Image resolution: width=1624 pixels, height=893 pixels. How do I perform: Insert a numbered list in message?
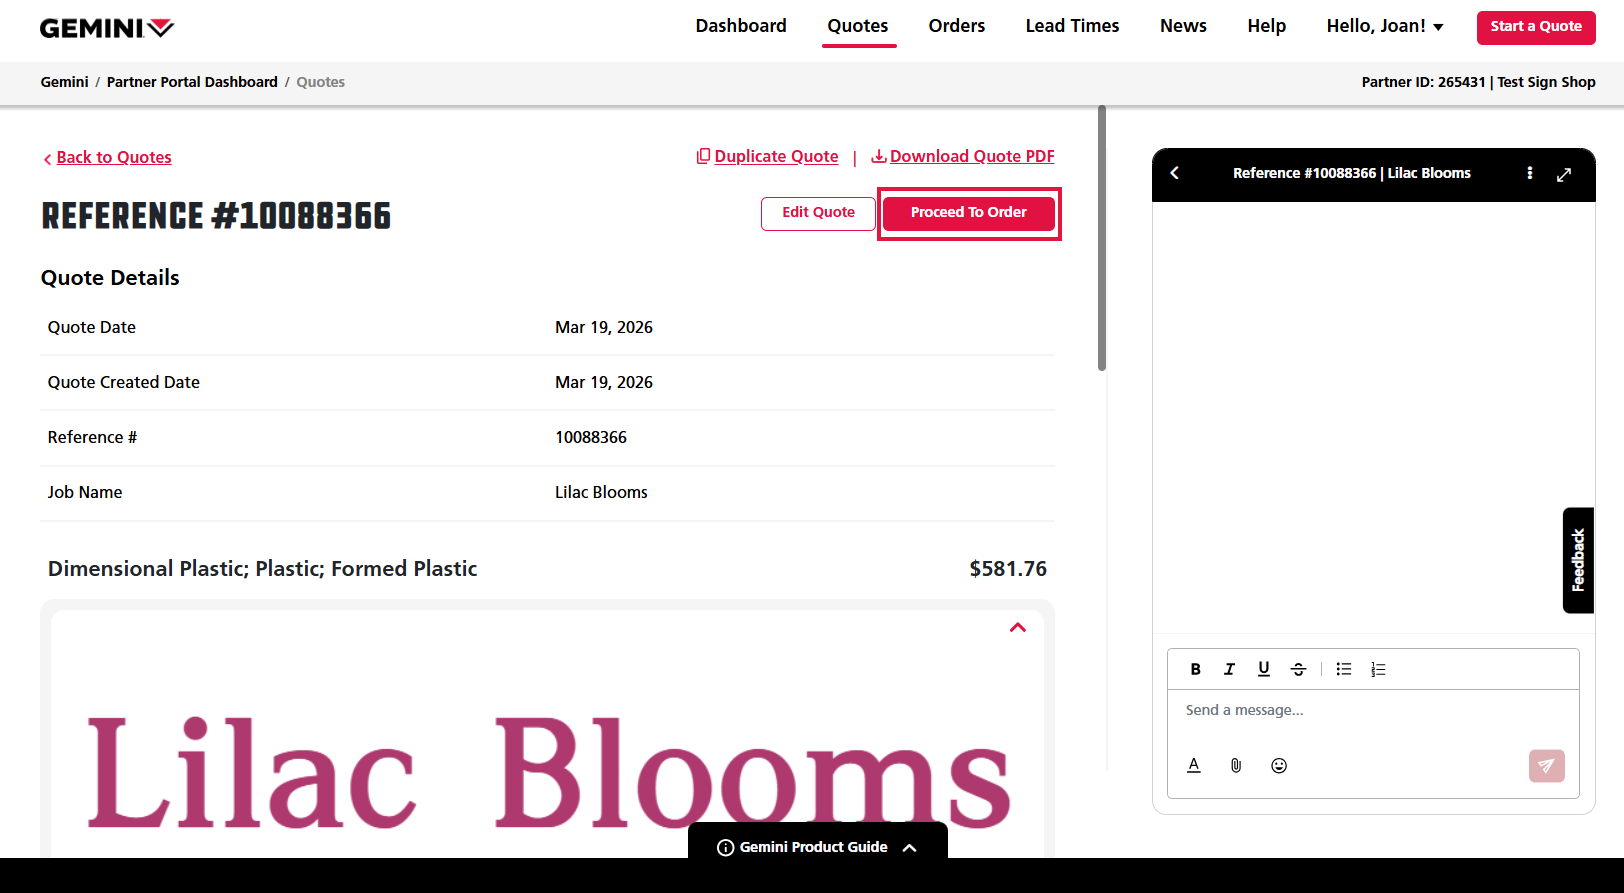pyautogui.click(x=1378, y=669)
